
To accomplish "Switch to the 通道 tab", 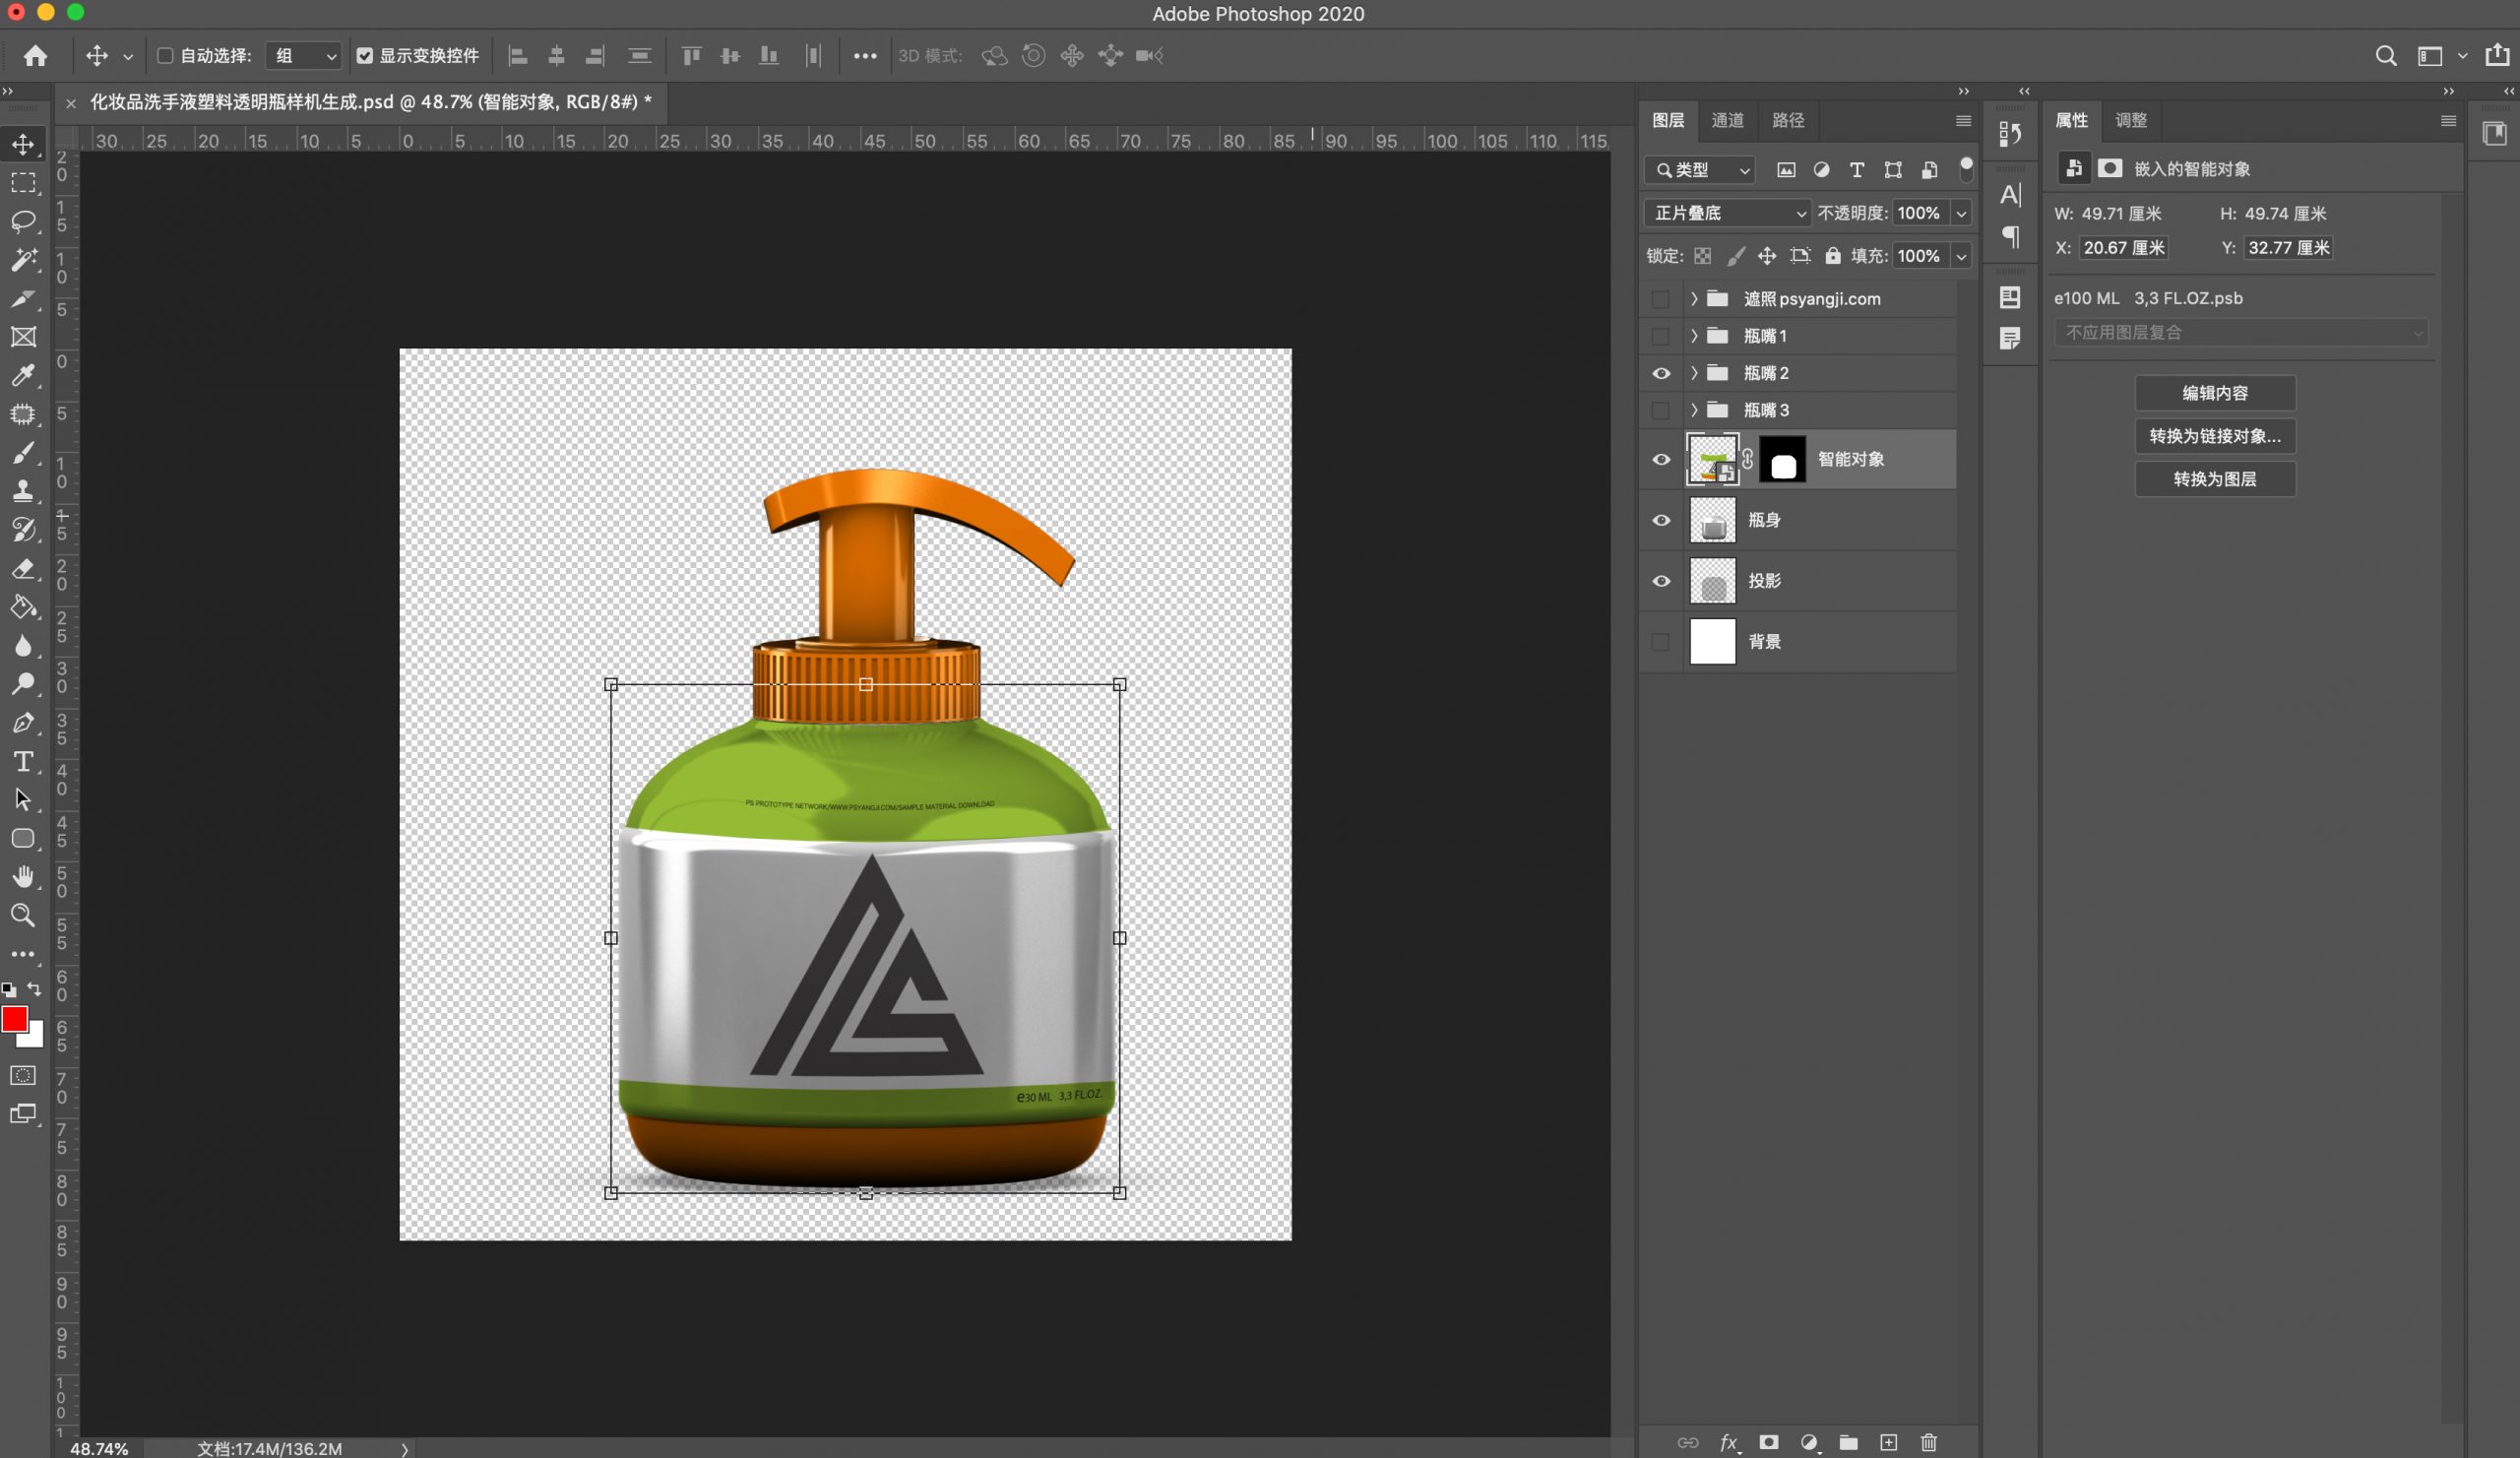I will pos(1727,120).
